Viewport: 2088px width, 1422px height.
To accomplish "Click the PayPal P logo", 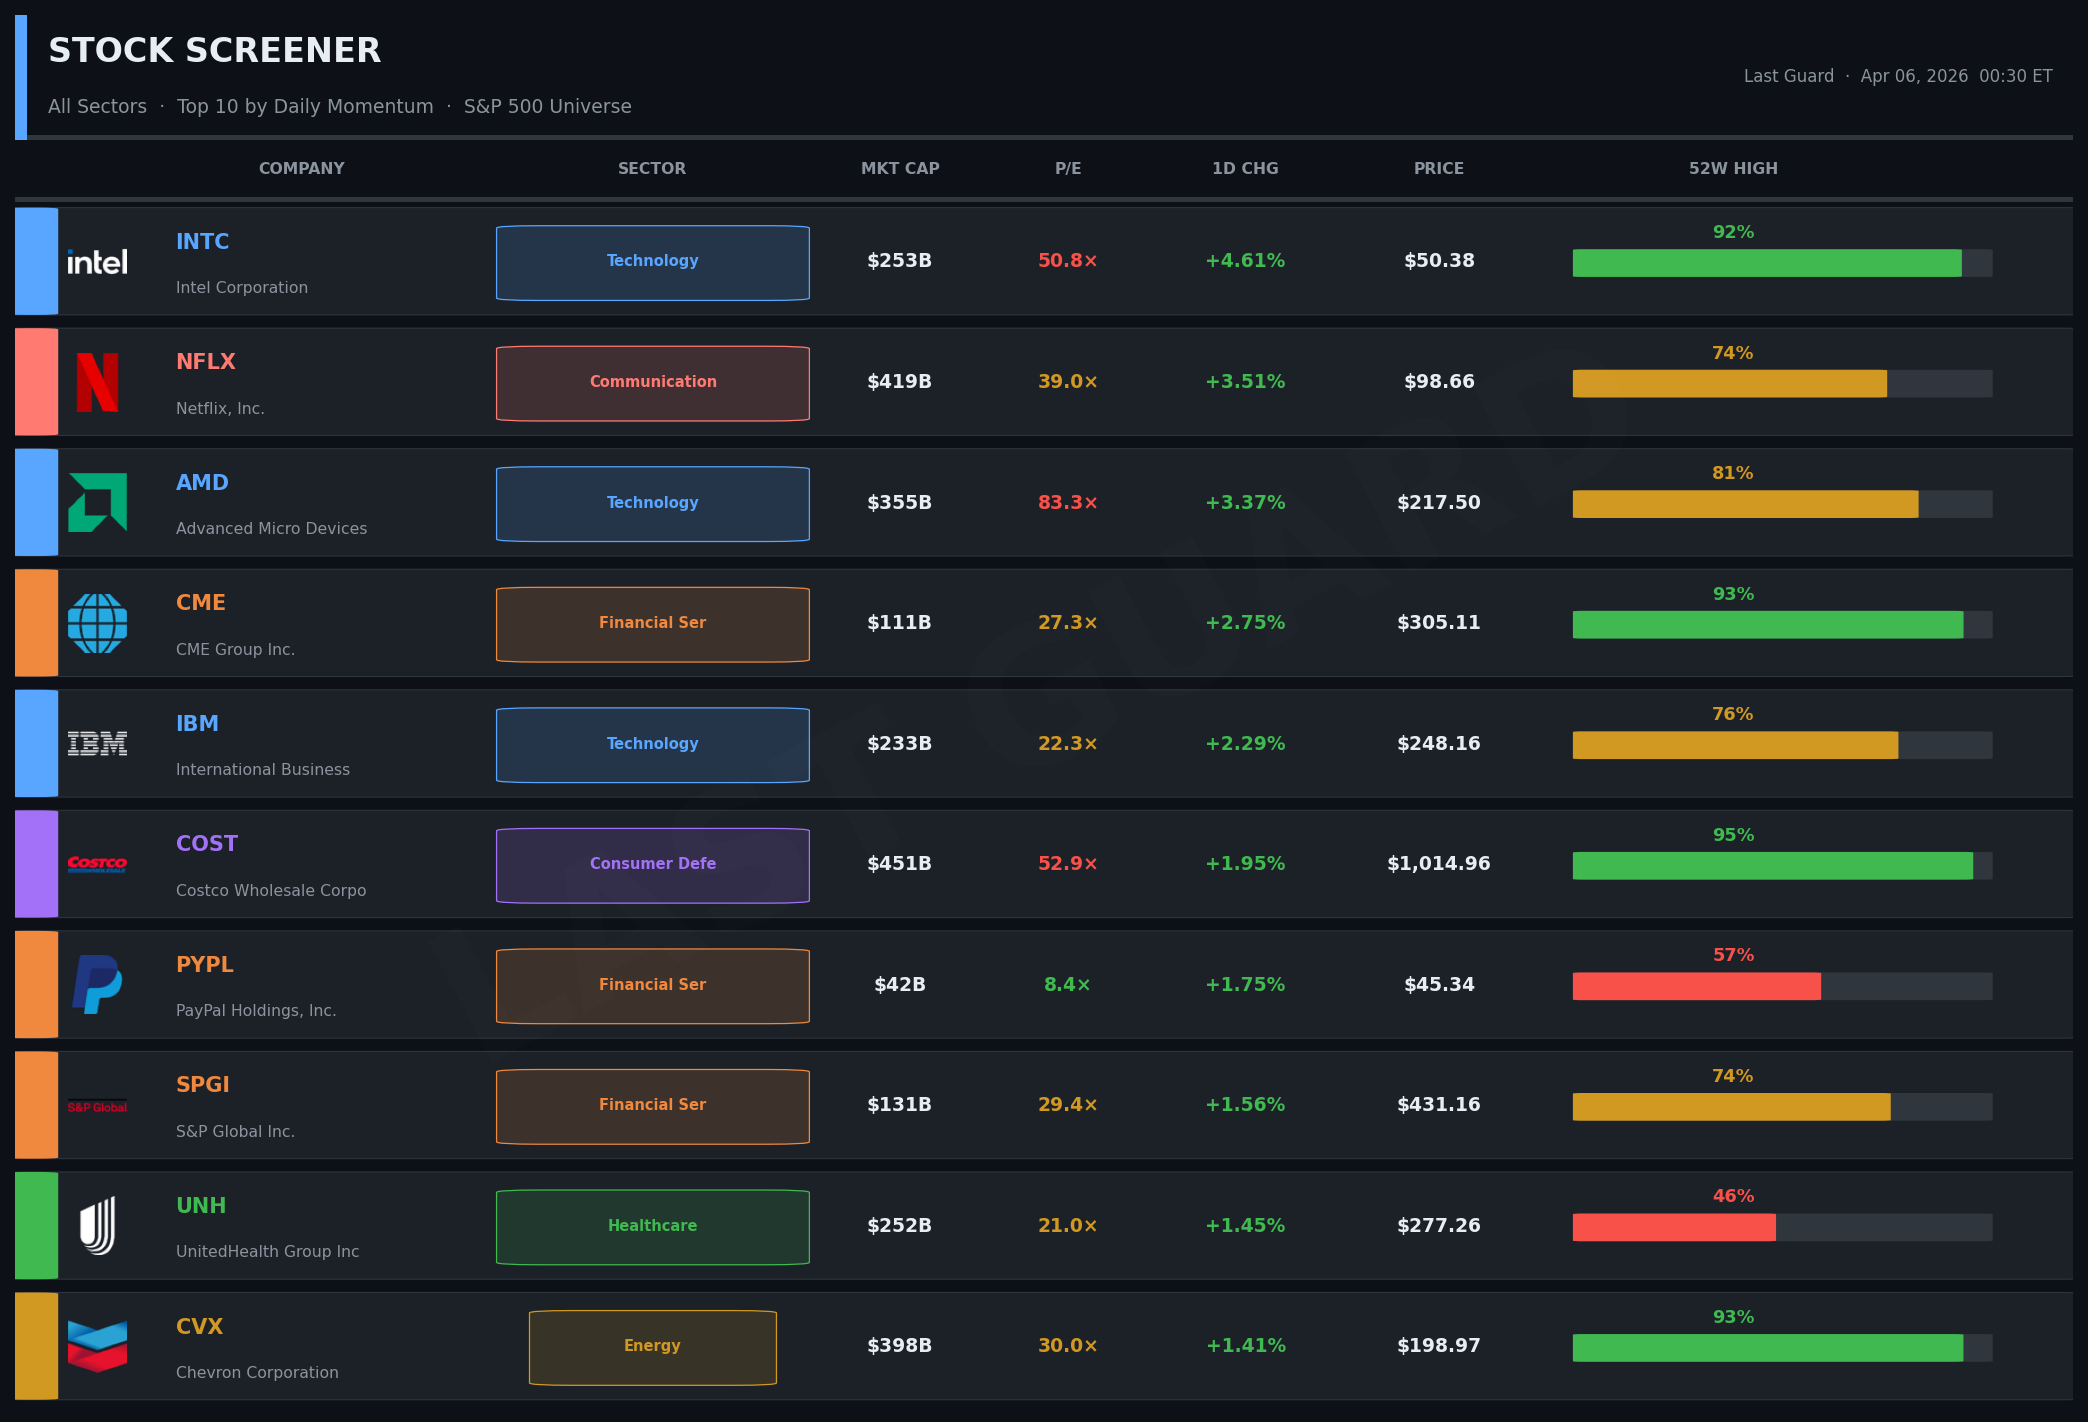I will (x=97, y=984).
